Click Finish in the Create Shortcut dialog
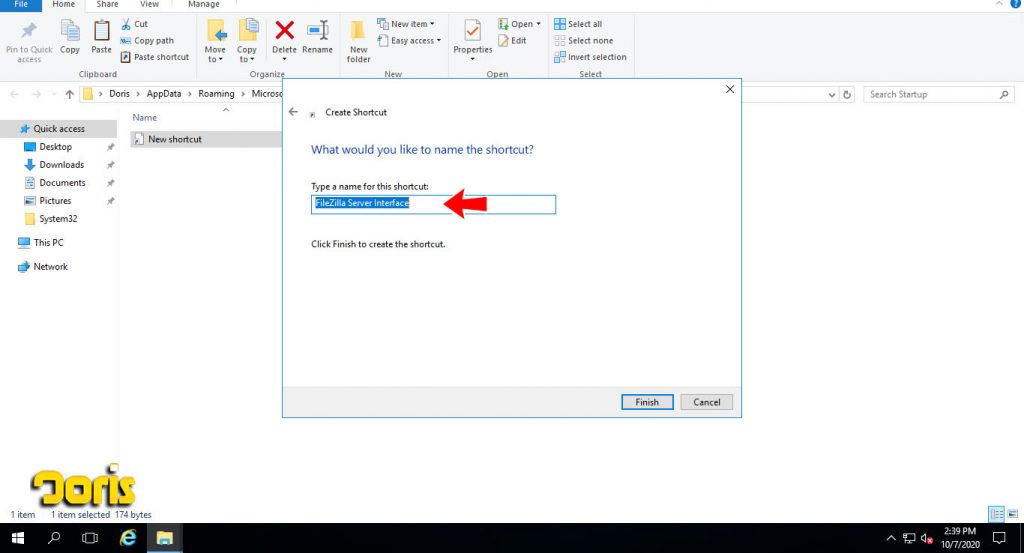The image size is (1024, 553). [647, 402]
